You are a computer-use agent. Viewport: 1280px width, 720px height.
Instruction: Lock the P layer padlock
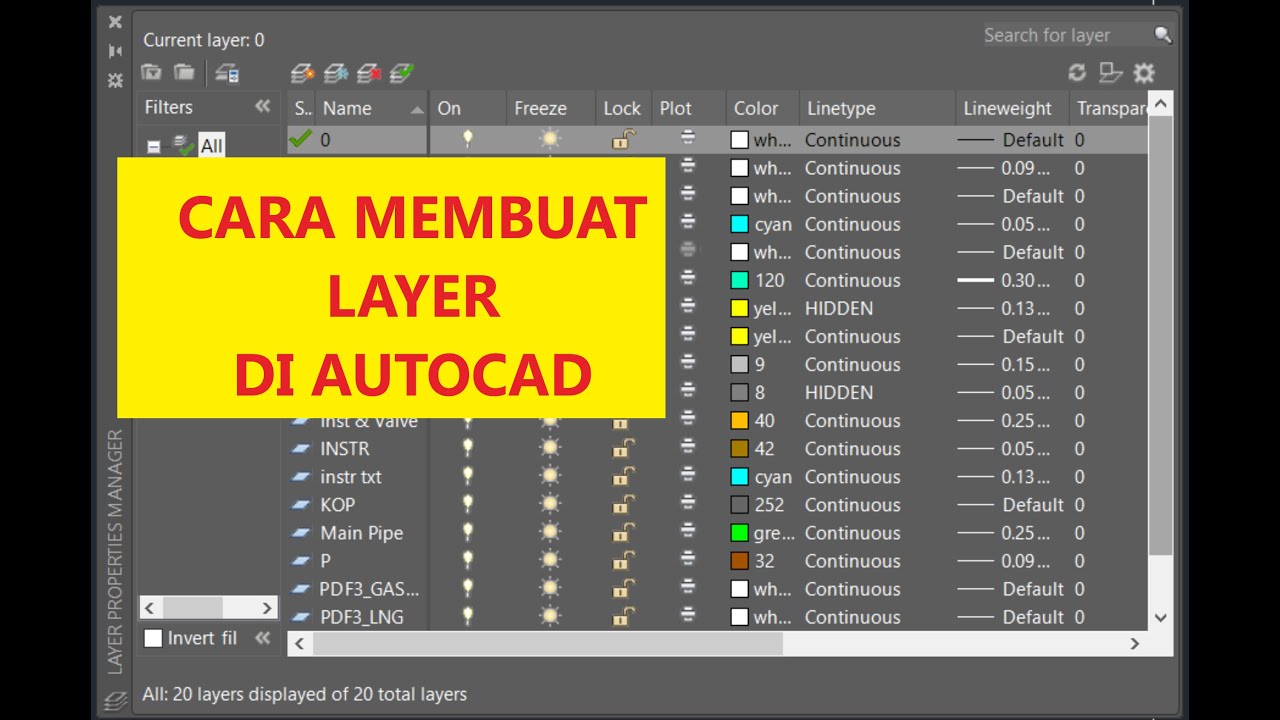622,560
